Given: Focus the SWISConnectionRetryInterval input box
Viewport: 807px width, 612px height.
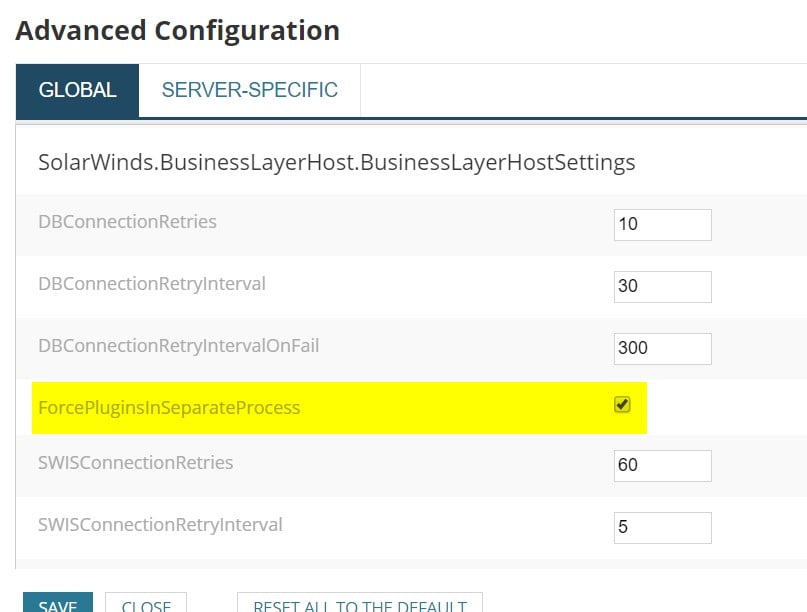Looking at the screenshot, I should coord(662,527).
